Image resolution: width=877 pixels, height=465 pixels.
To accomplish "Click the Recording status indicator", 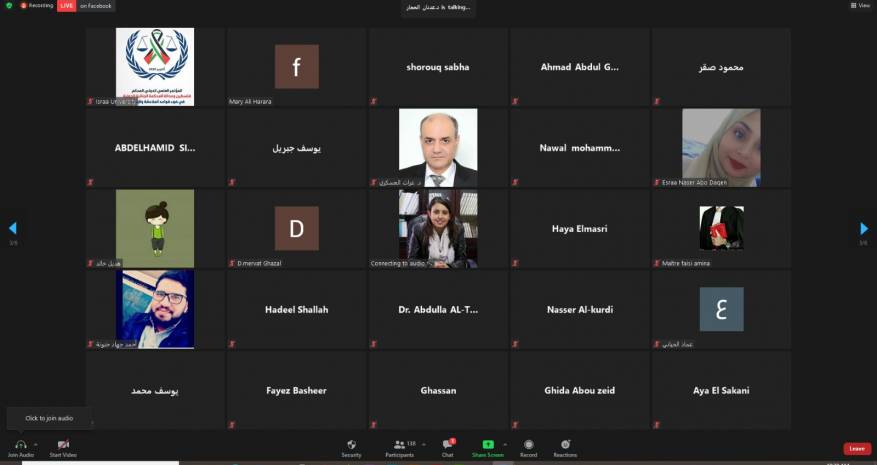I will click(38, 6).
